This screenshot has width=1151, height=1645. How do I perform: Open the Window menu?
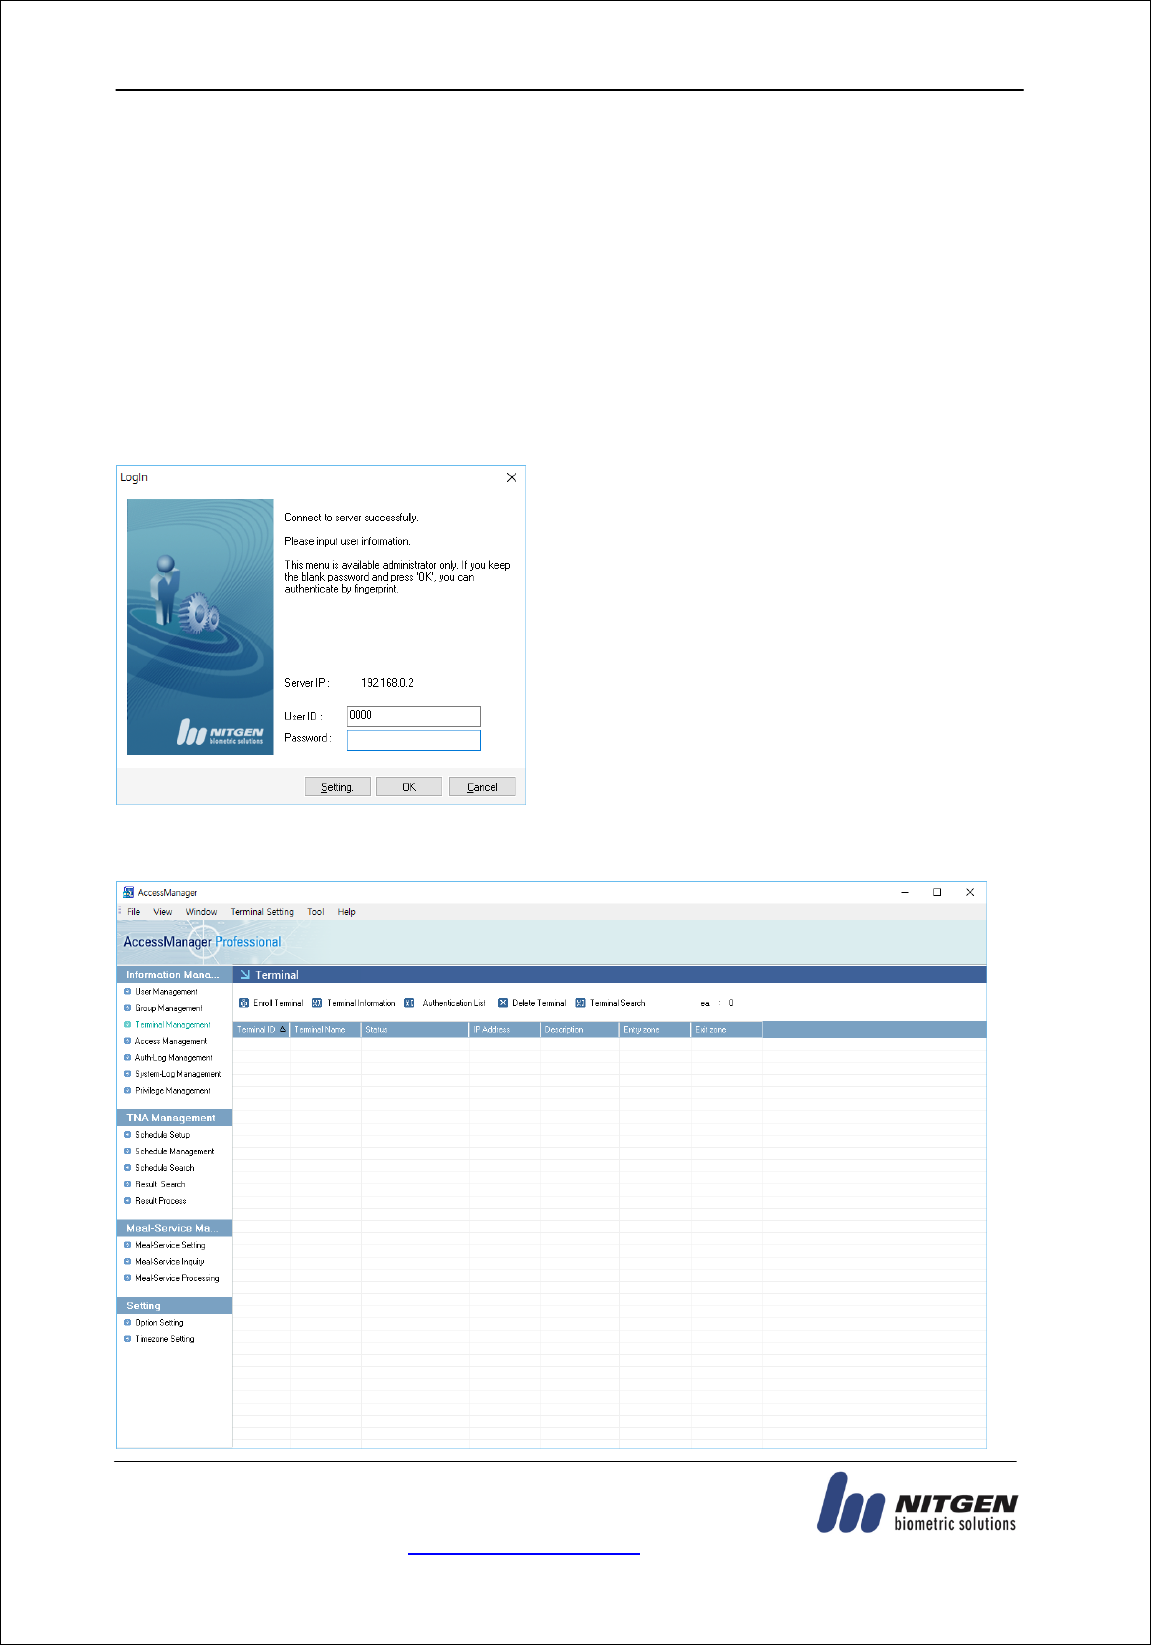pyautogui.click(x=201, y=912)
